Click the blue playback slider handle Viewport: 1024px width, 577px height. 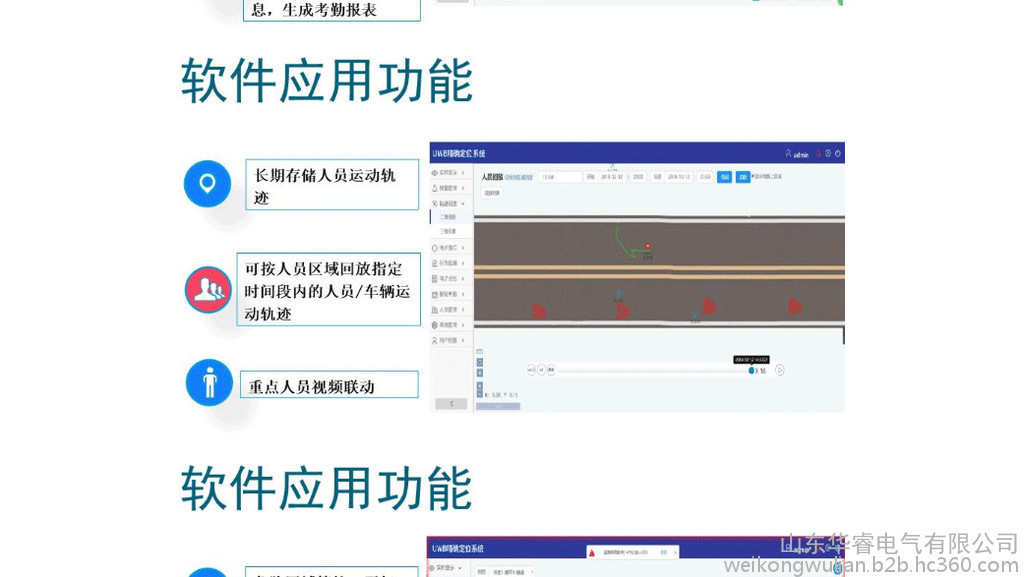click(x=751, y=370)
